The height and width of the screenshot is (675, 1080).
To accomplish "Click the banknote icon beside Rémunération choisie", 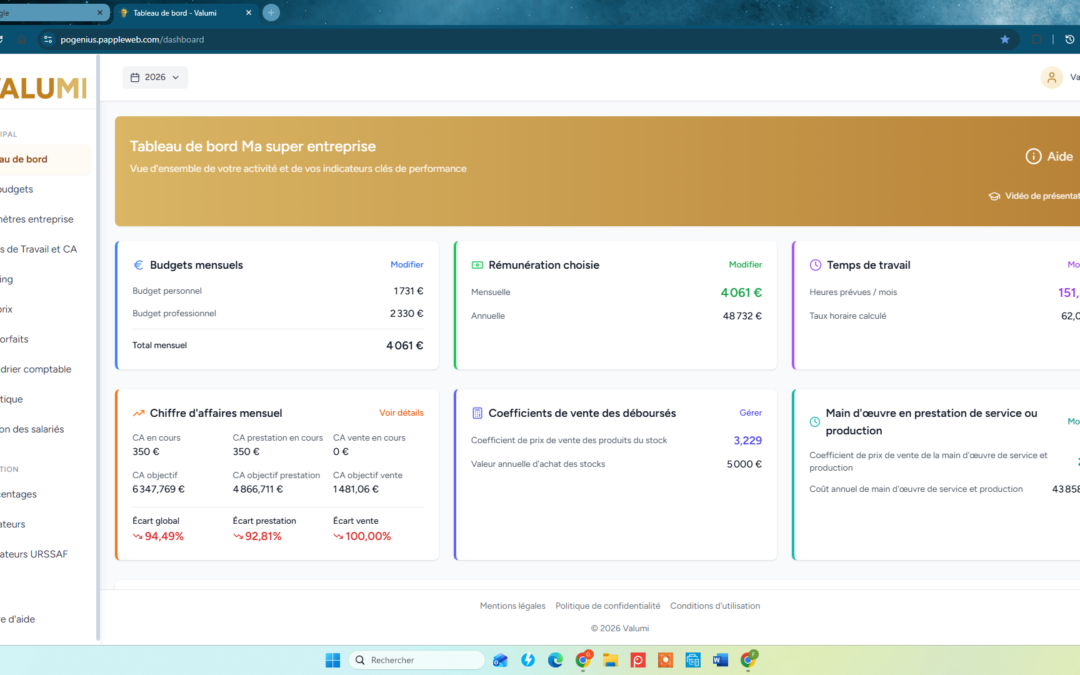I will pos(477,265).
